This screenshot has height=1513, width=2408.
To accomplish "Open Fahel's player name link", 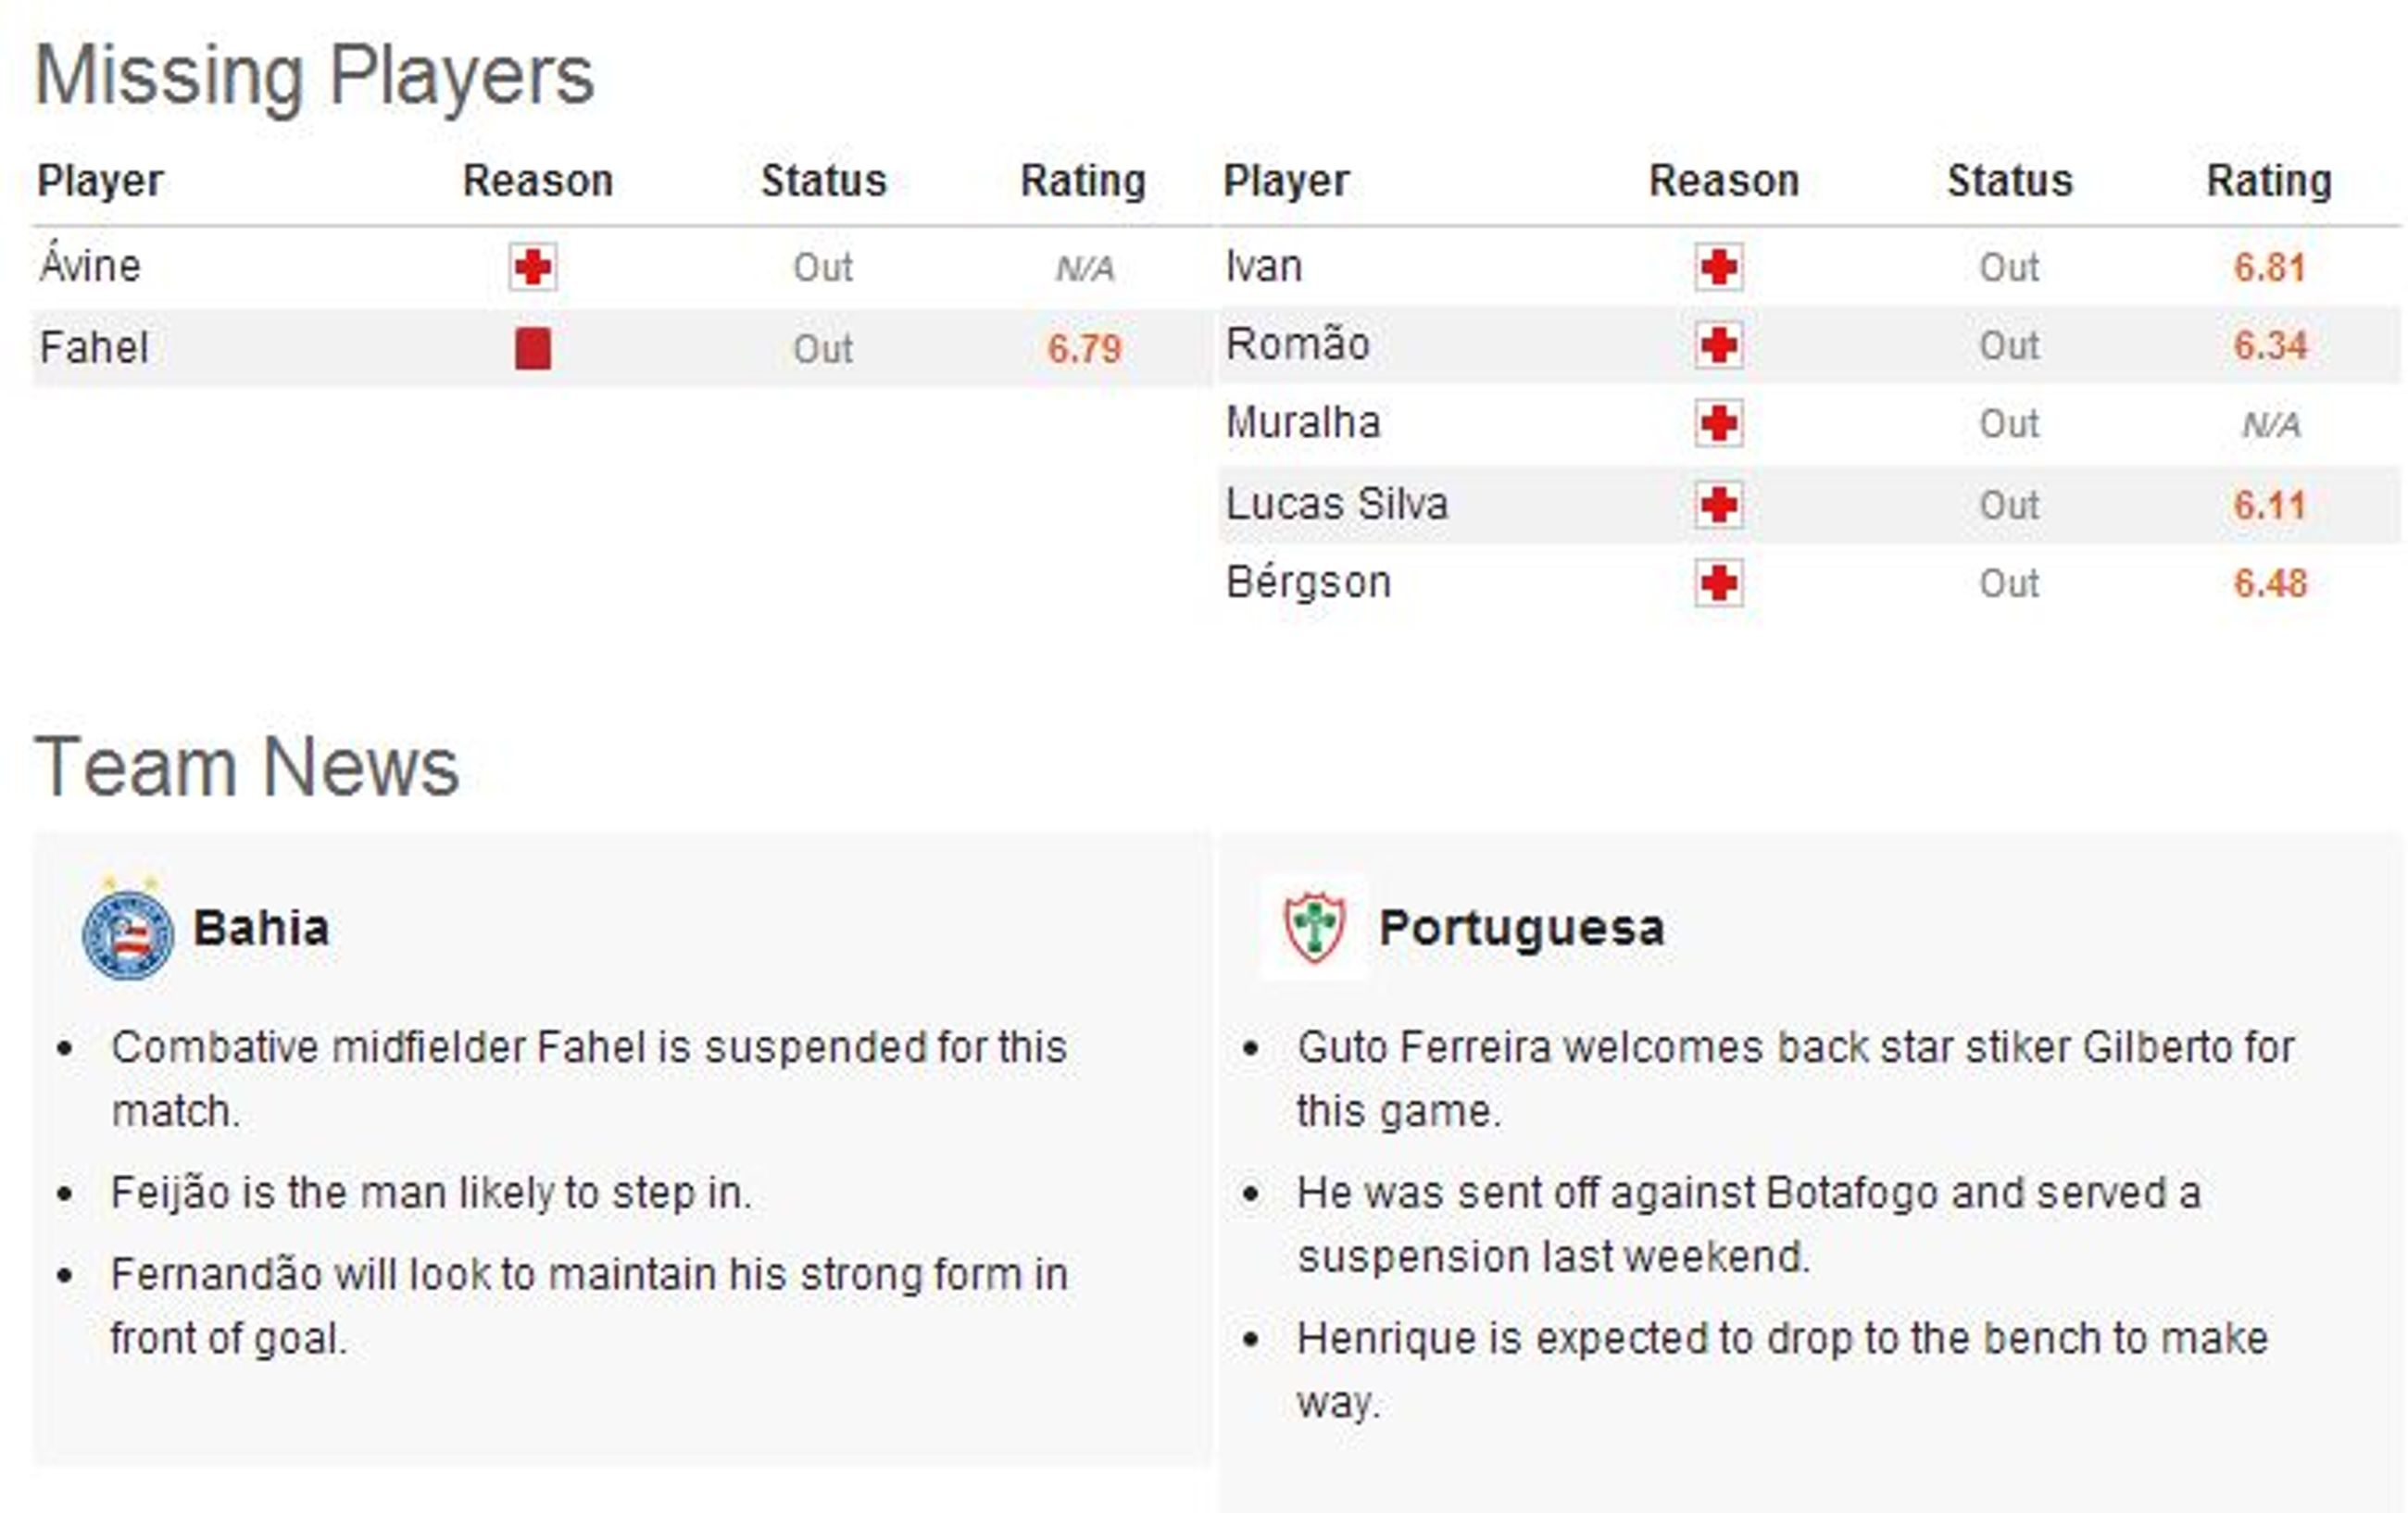I will [x=94, y=348].
